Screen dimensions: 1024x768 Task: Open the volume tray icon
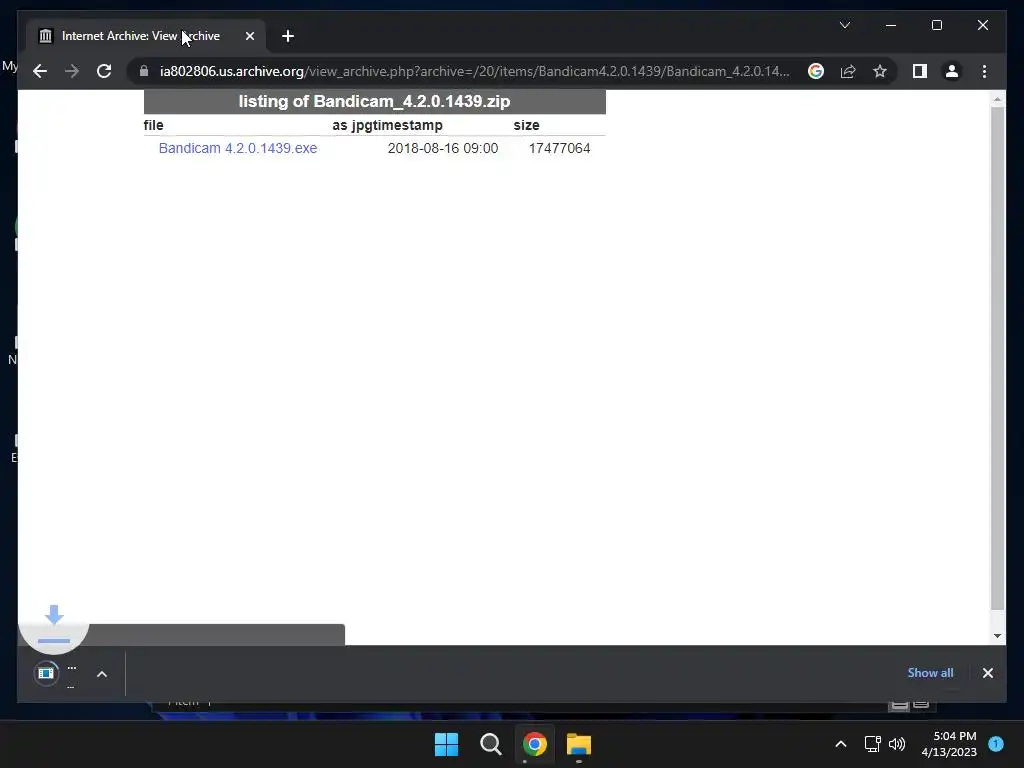tap(897, 744)
